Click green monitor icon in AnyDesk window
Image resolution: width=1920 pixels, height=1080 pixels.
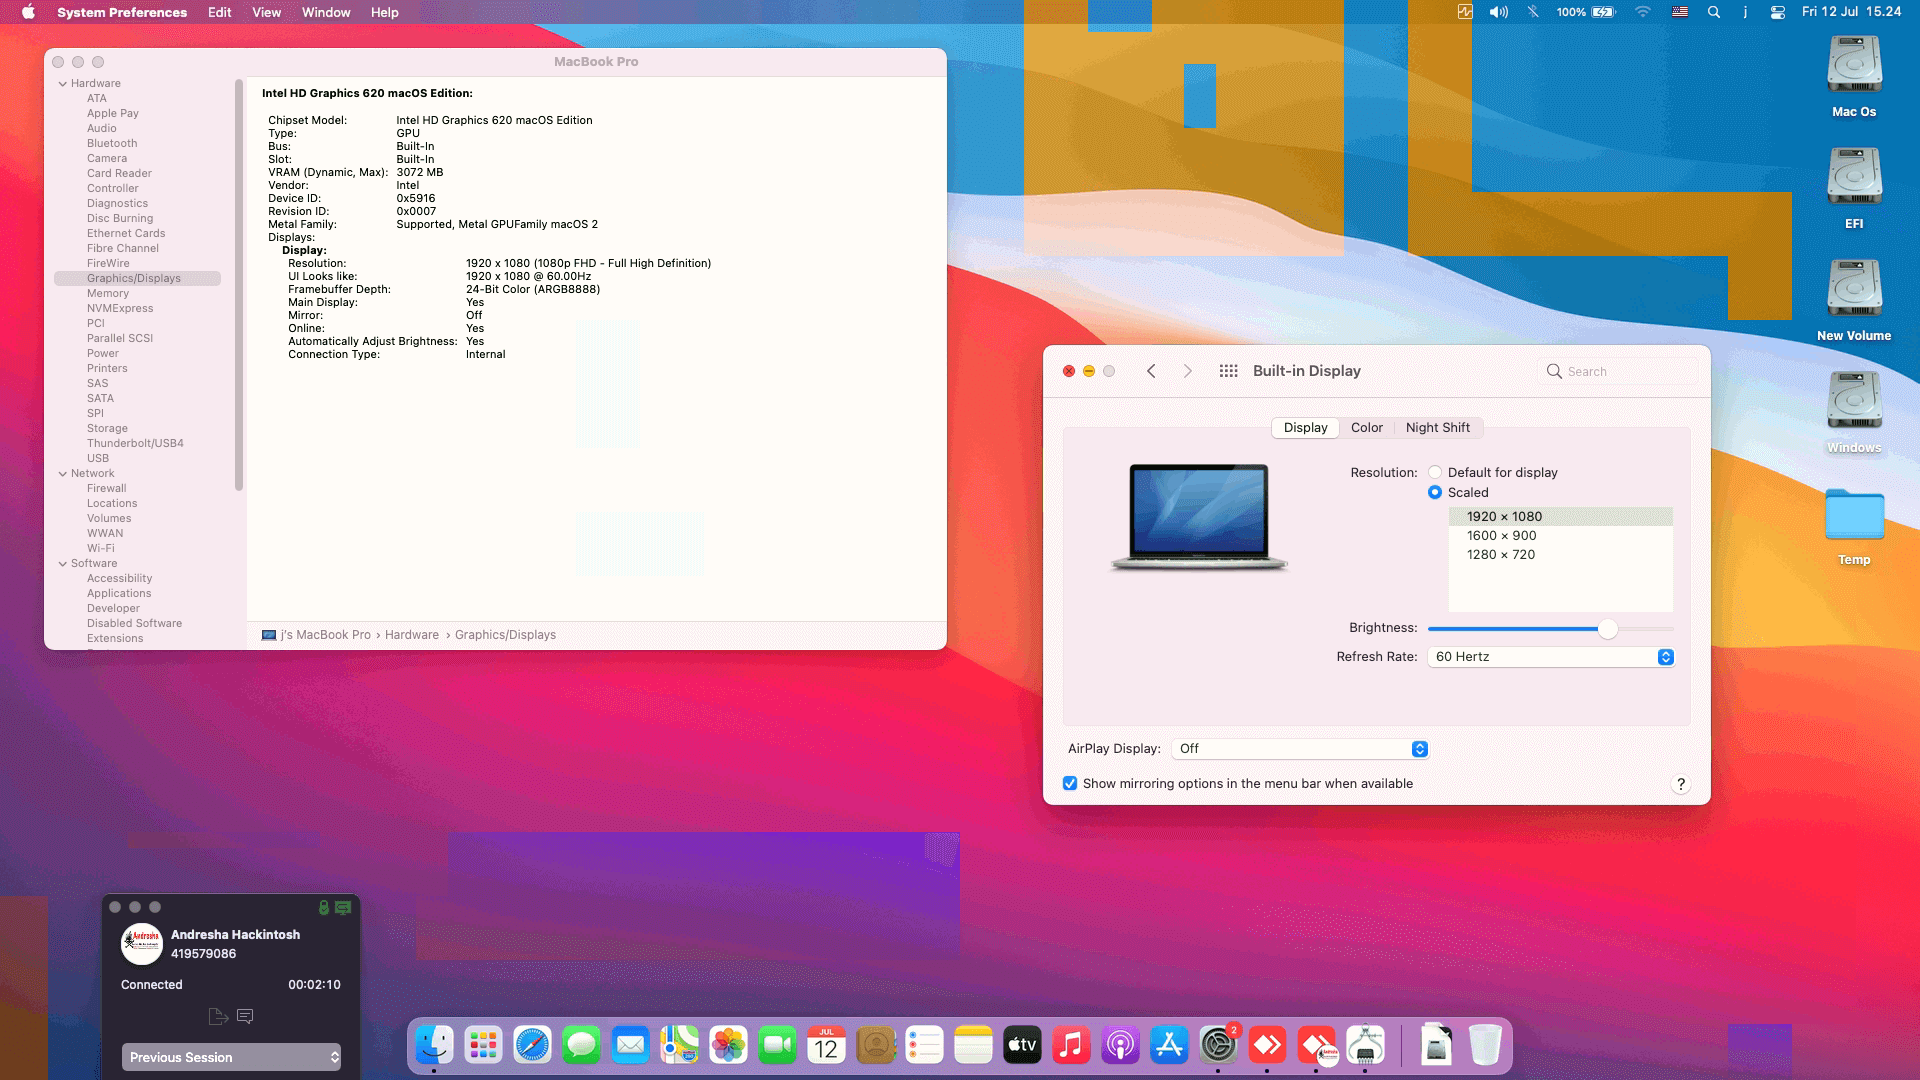[x=343, y=908]
